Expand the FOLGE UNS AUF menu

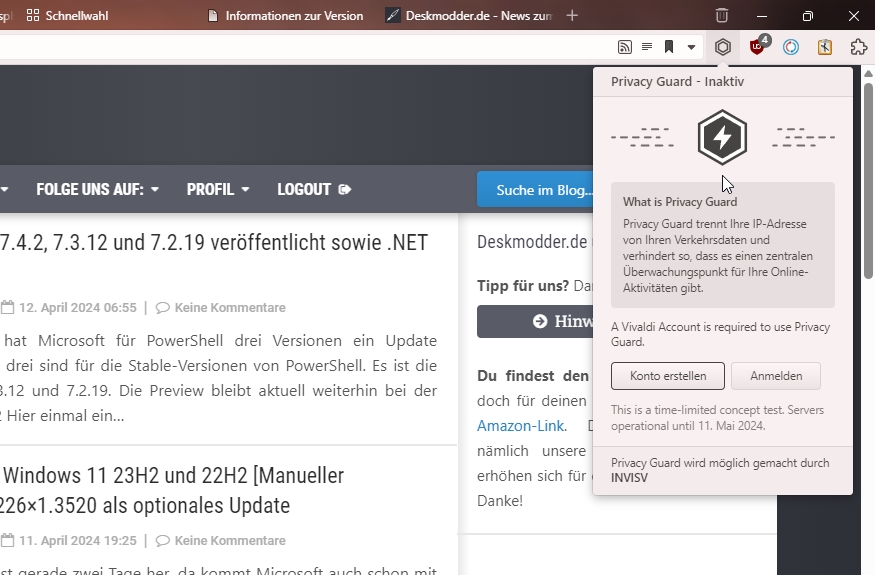click(98, 189)
